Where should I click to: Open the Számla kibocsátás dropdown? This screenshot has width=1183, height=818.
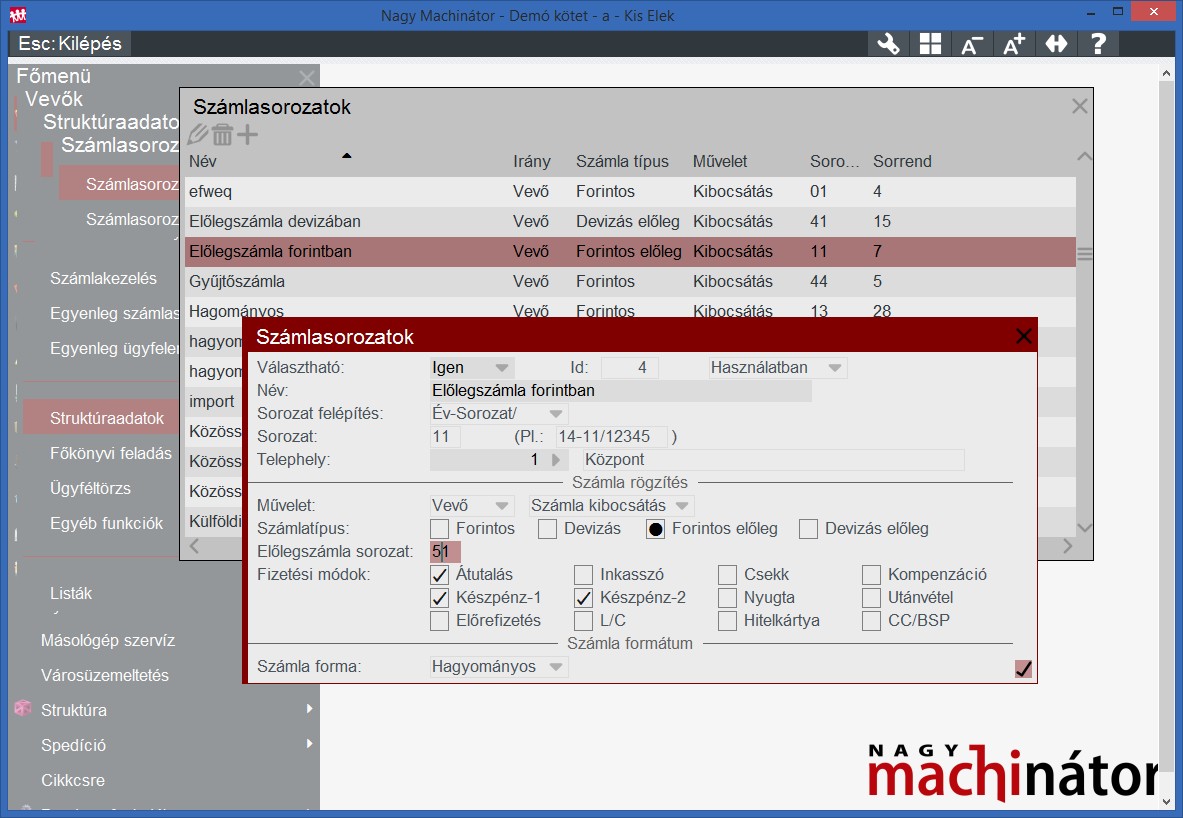point(611,506)
